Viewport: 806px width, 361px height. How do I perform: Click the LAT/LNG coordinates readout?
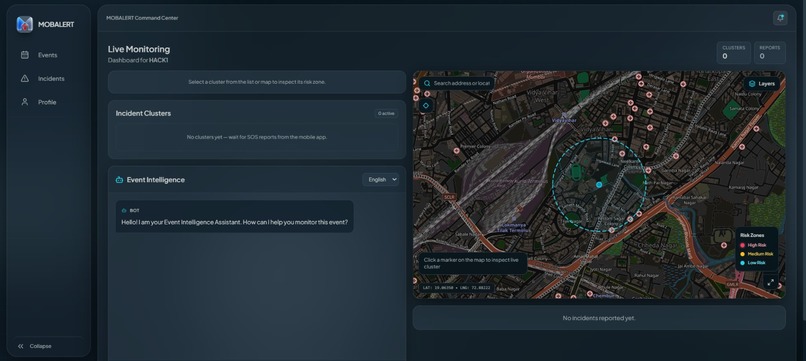click(456, 288)
